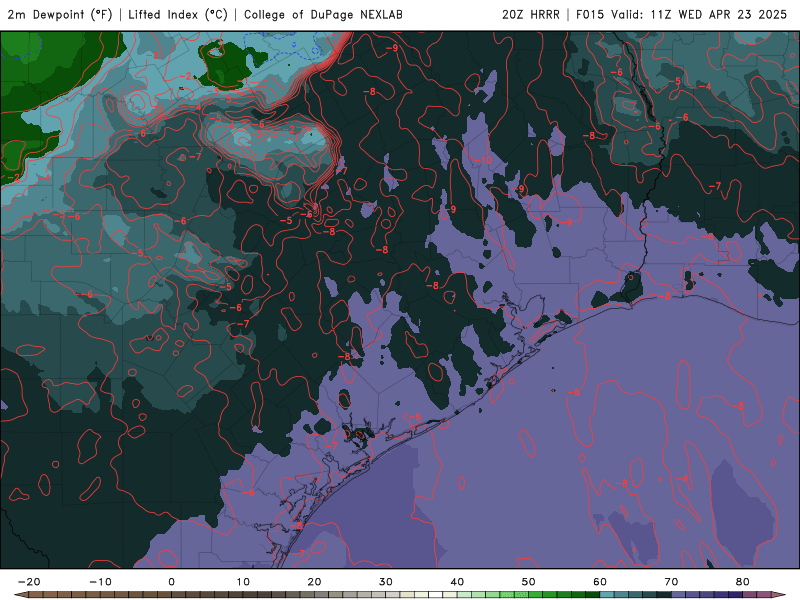This screenshot has height=600, width=800.
Task: Click the "20Z HRRR" model run label
Action: tap(531, 14)
